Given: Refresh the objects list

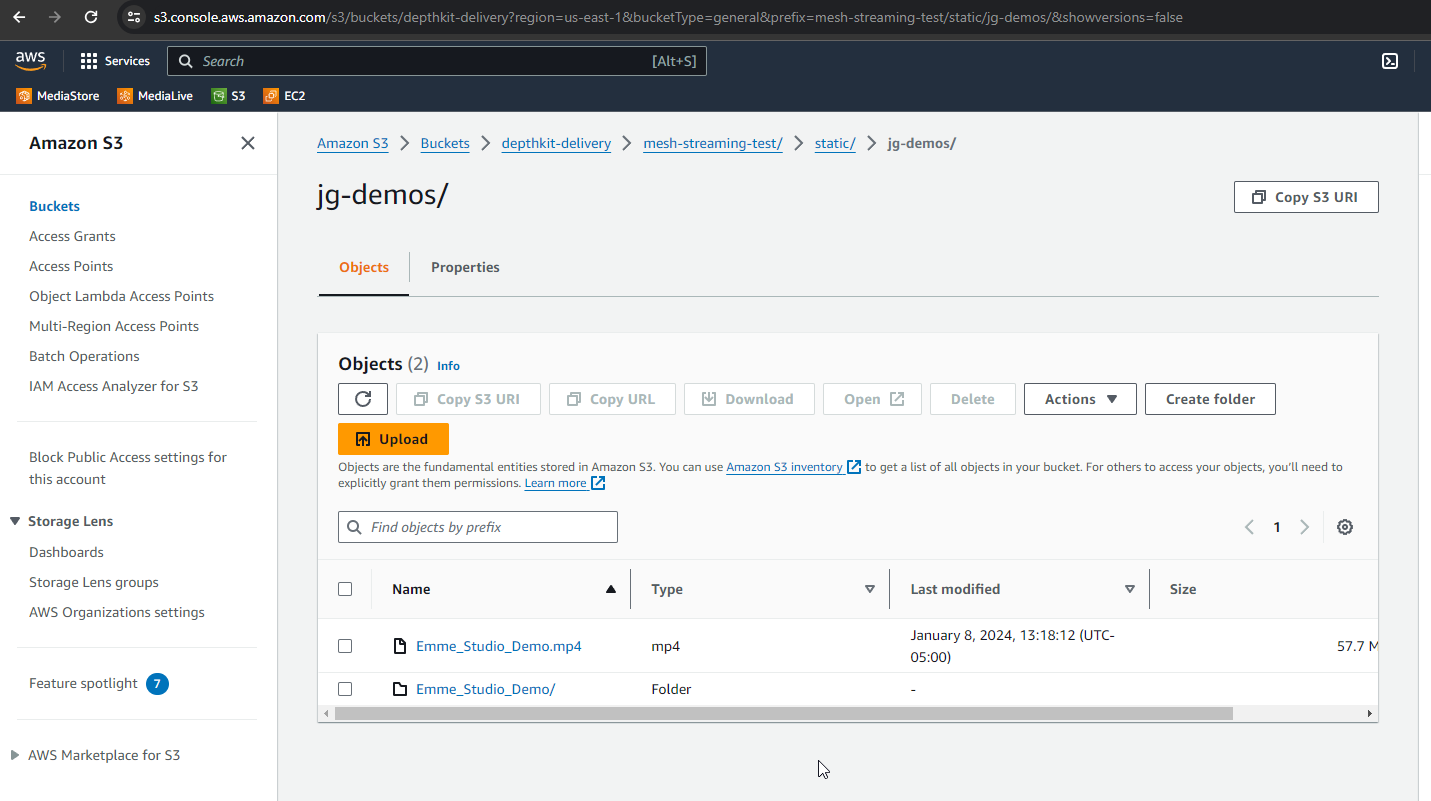Looking at the screenshot, I should [x=363, y=399].
